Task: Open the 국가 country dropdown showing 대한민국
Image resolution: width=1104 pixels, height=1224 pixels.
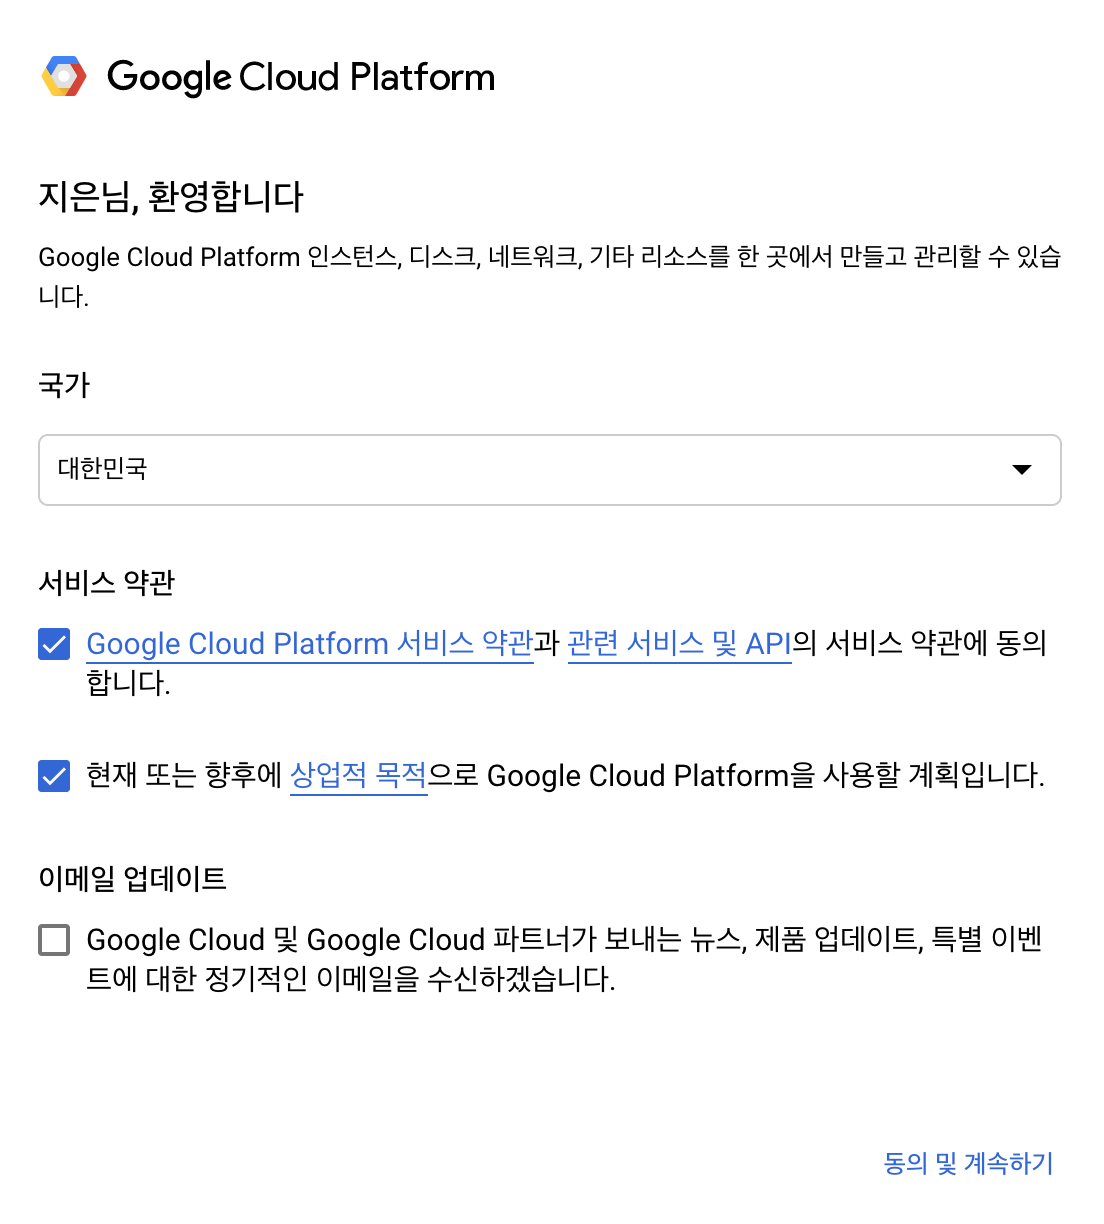Action: pyautogui.click(x=550, y=470)
